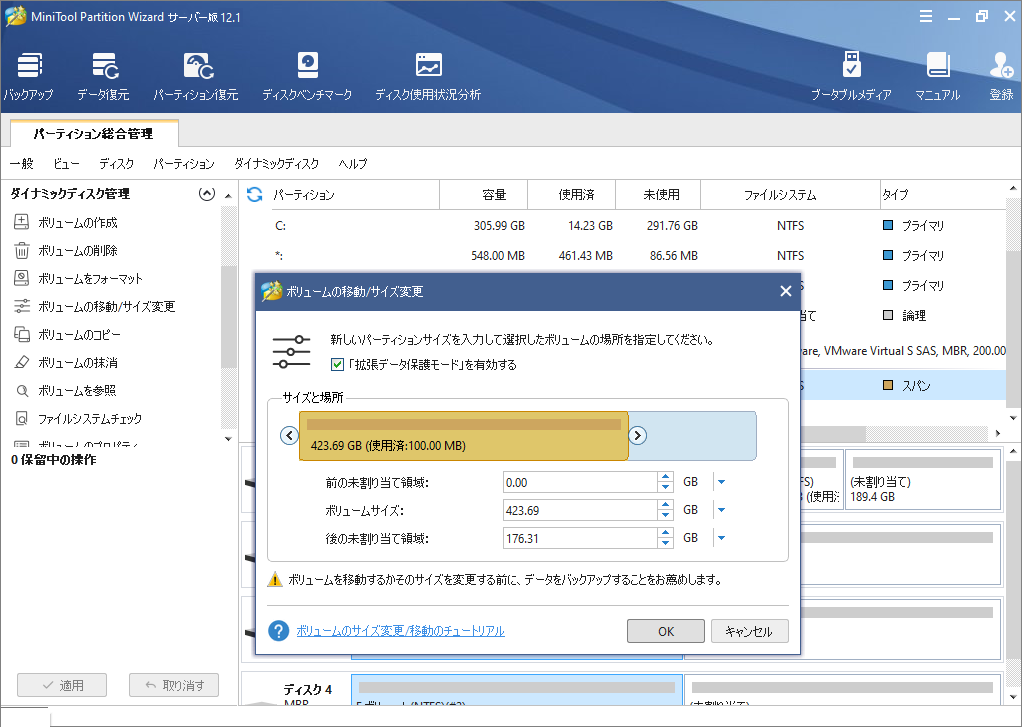This screenshot has width=1022, height=727.
Task: Click right arrow beside the volume bar
Action: [637, 435]
